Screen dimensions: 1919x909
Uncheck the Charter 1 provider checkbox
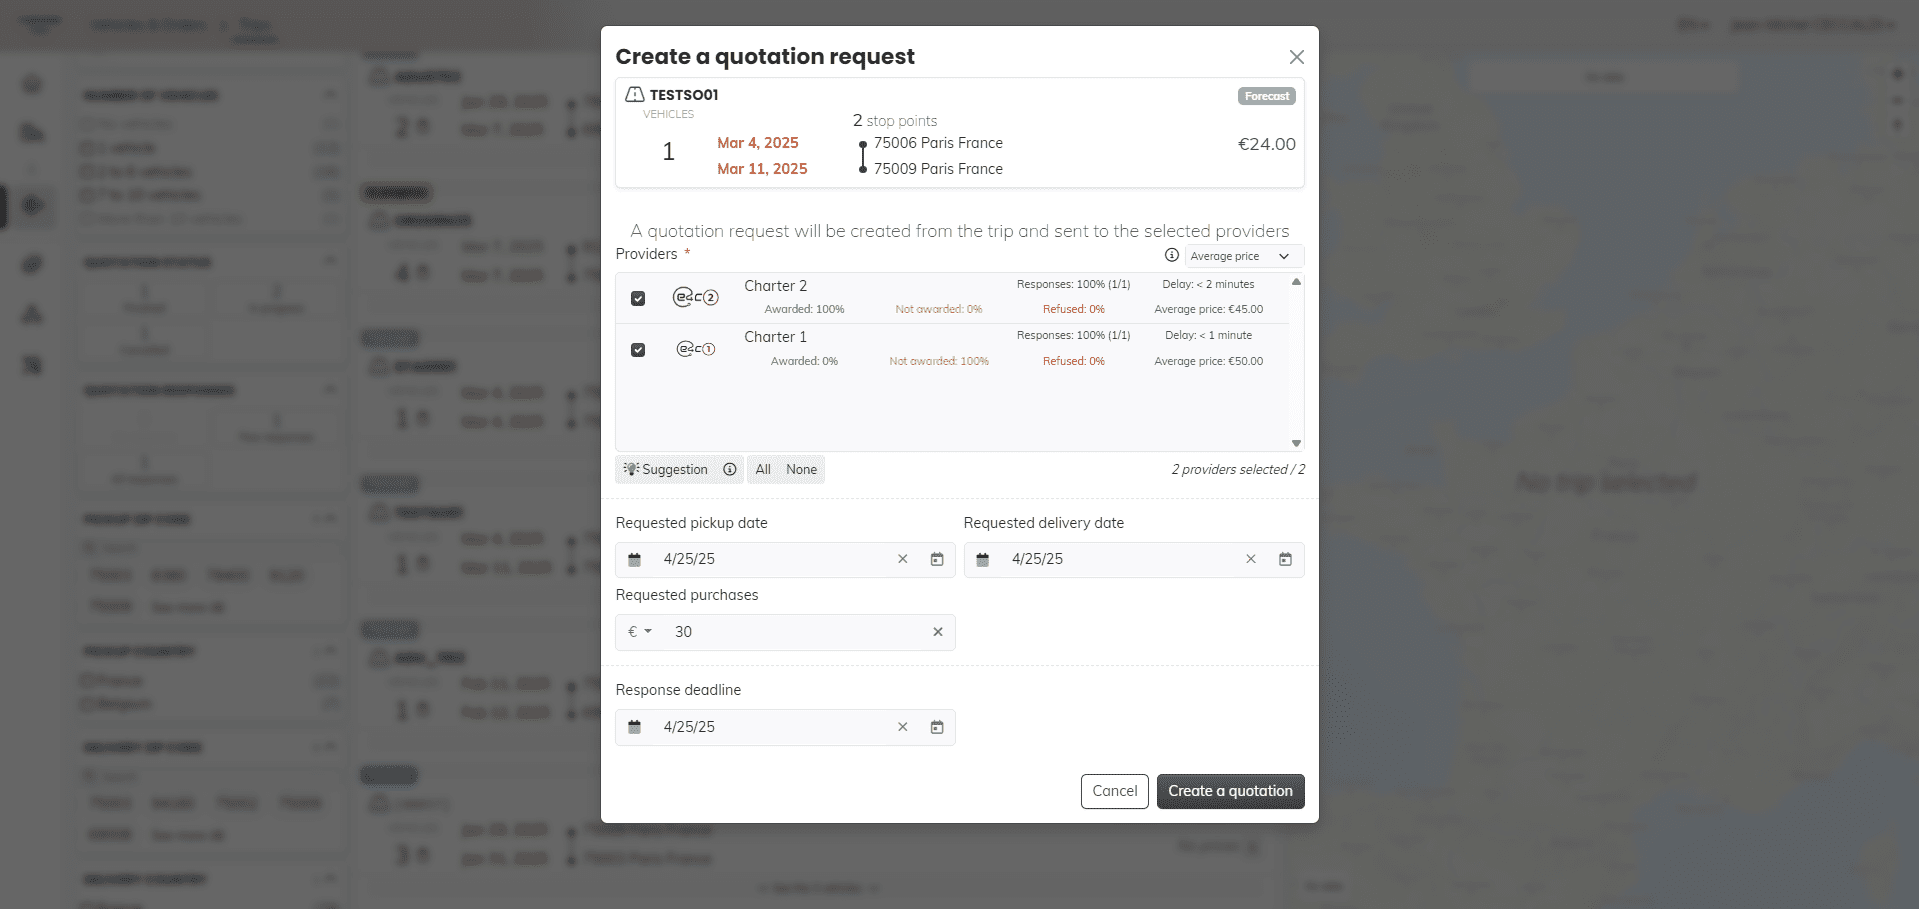(x=638, y=350)
